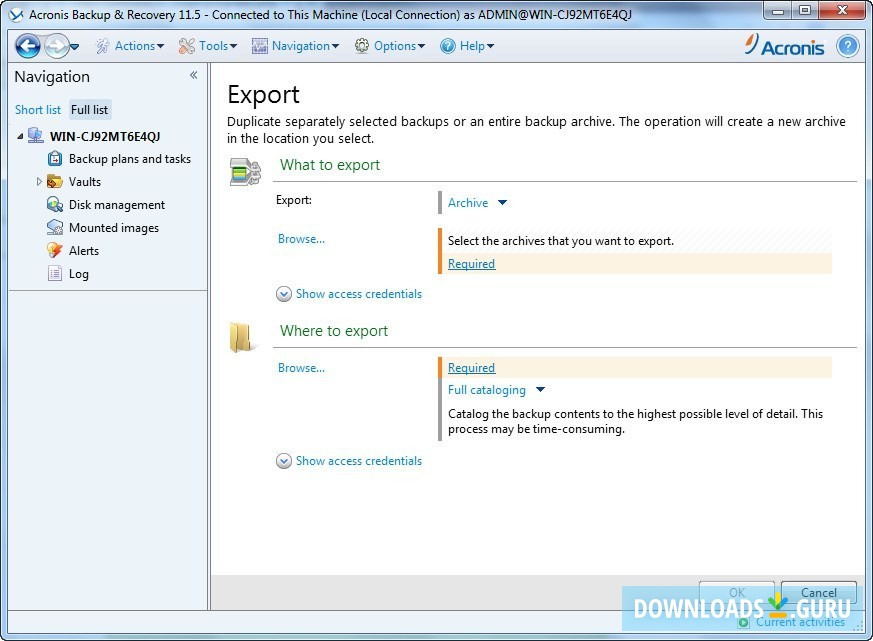This screenshot has width=873, height=641.
Task: Expand Show access credentials under What to export
Action: pyautogui.click(x=350, y=294)
